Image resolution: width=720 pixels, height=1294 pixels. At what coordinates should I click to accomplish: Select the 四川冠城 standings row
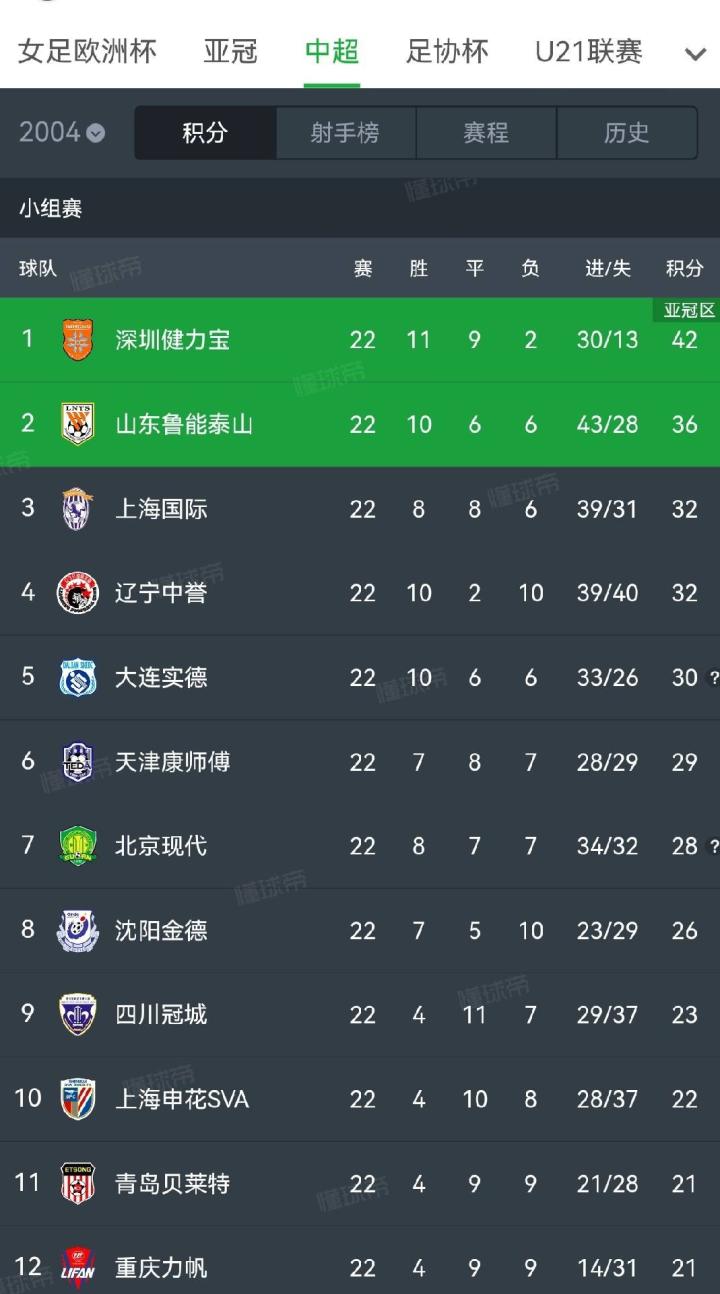(x=360, y=1015)
